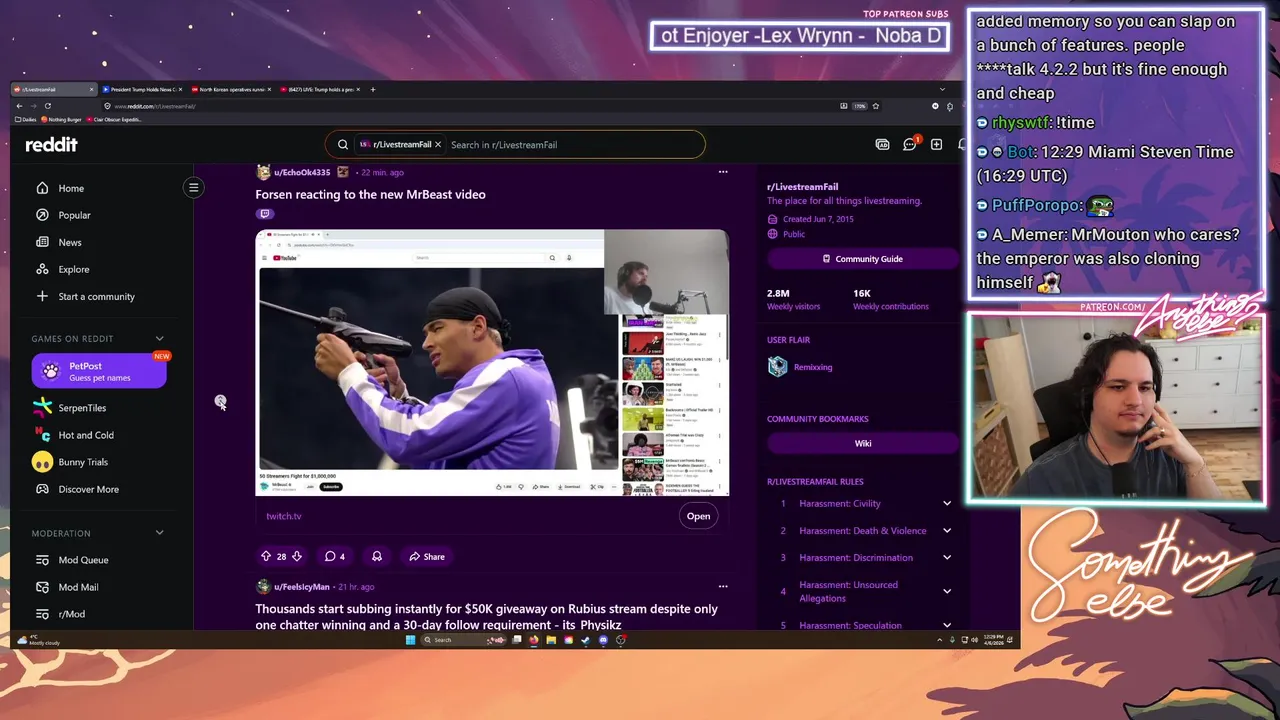Image resolution: width=1280 pixels, height=720 pixels.
Task: Give award to the Forsen post
Action: pyautogui.click(x=377, y=556)
